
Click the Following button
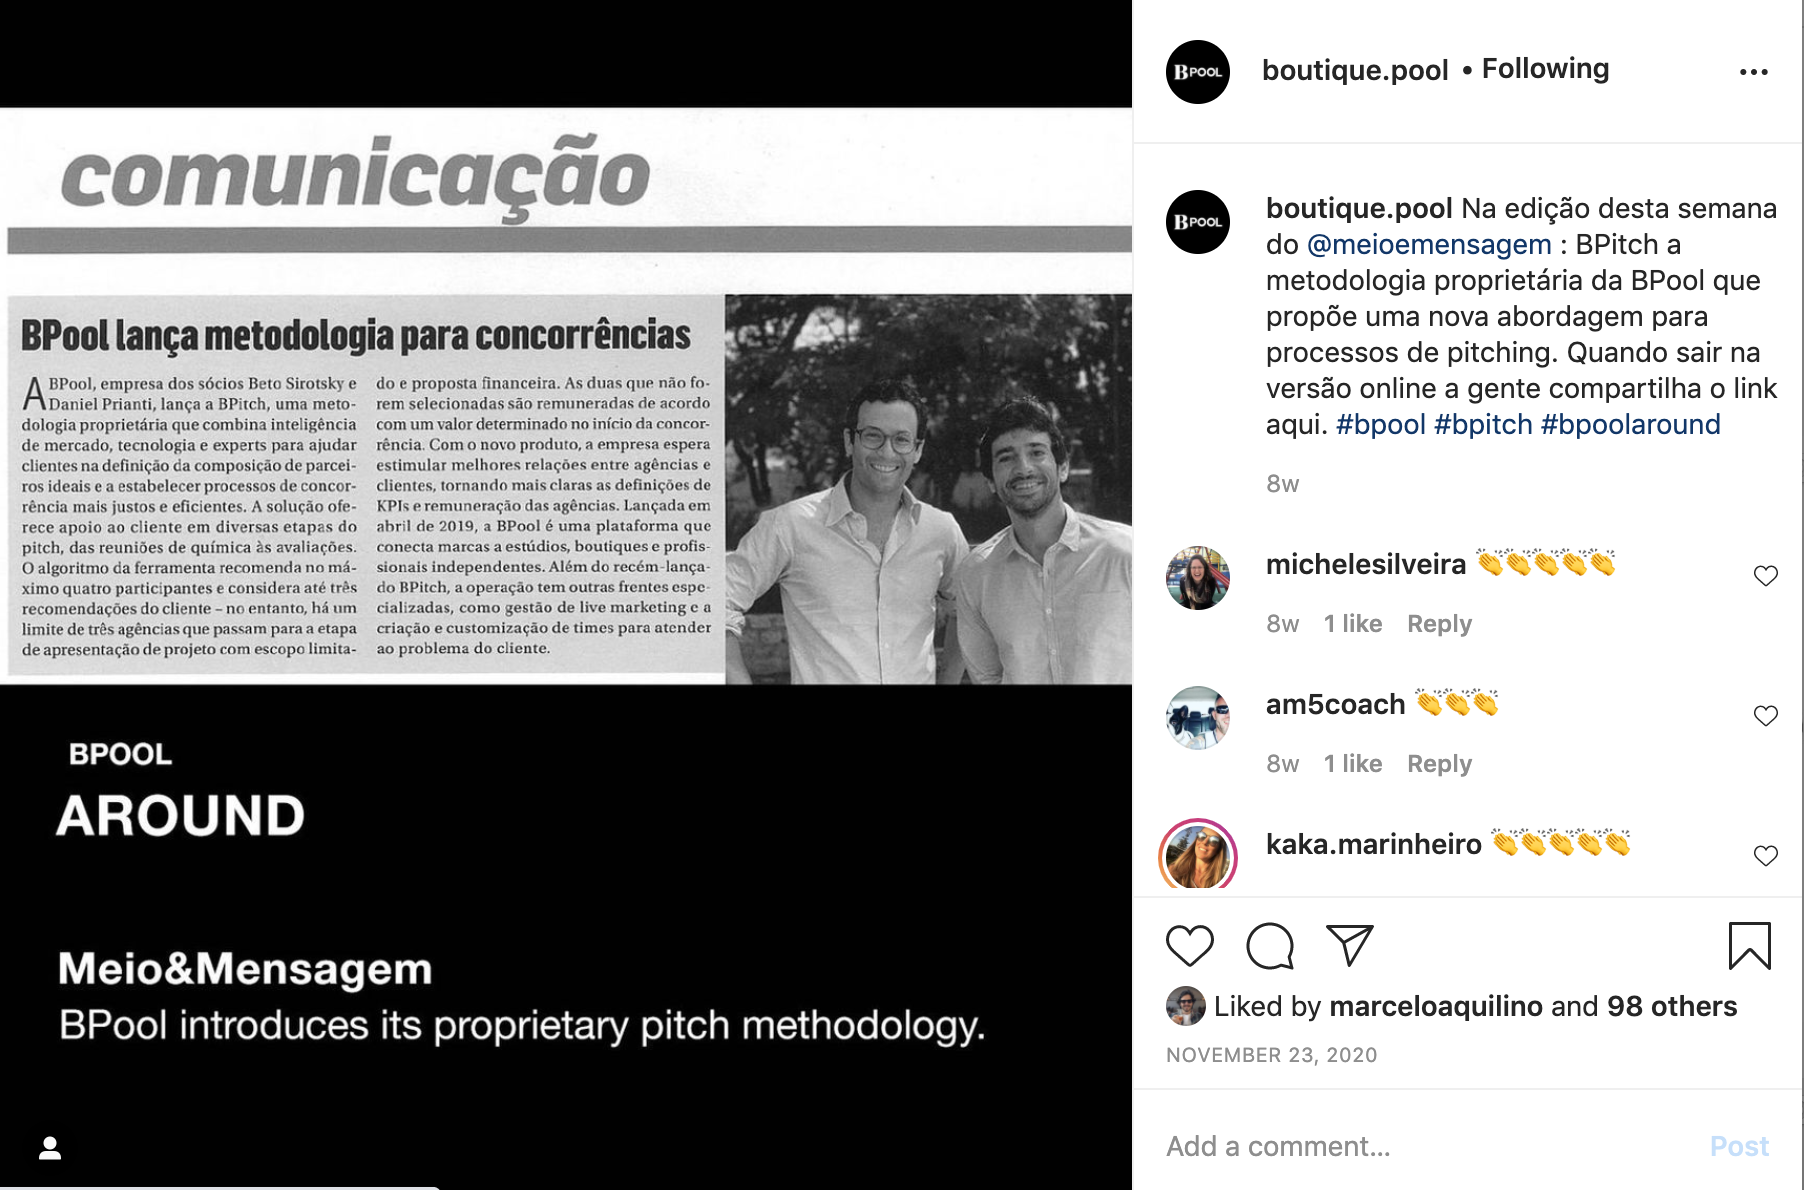click(1545, 69)
